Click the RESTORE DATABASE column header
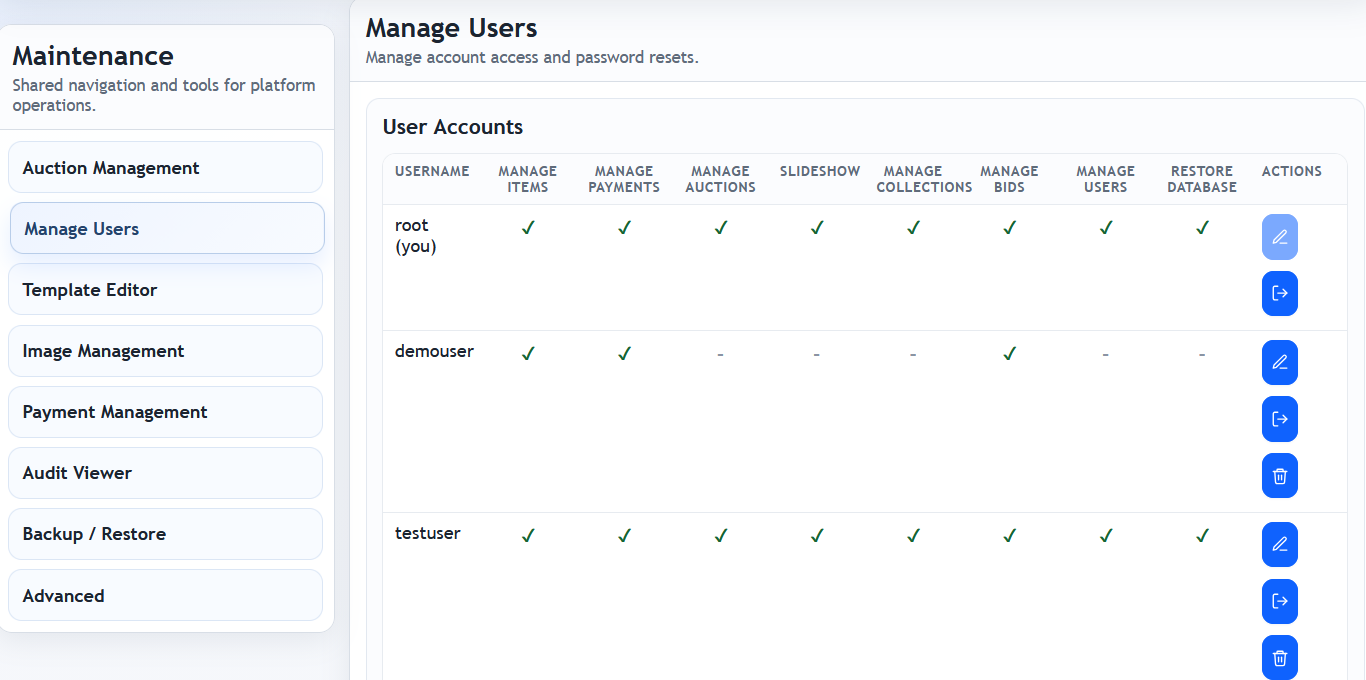The width and height of the screenshot is (1366, 680). (x=1202, y=179)
